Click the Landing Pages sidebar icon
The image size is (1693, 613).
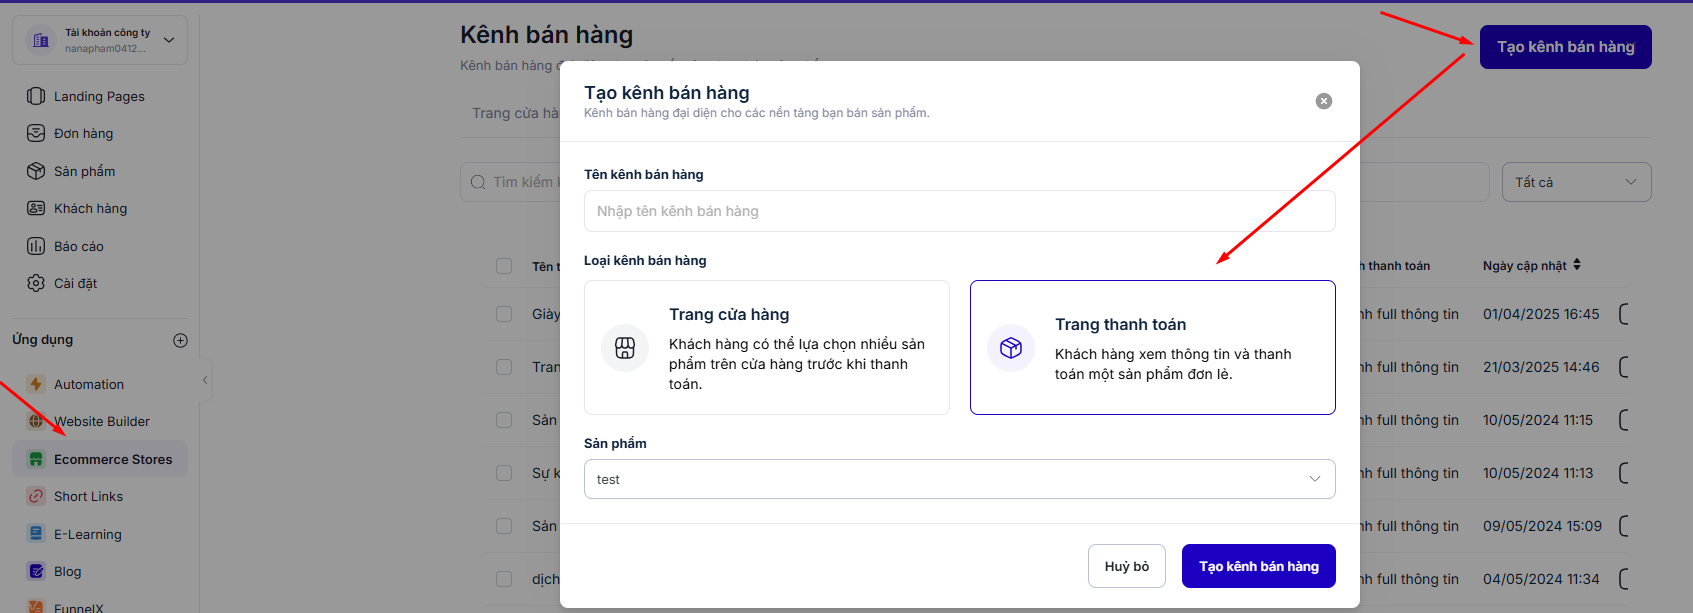36,96
